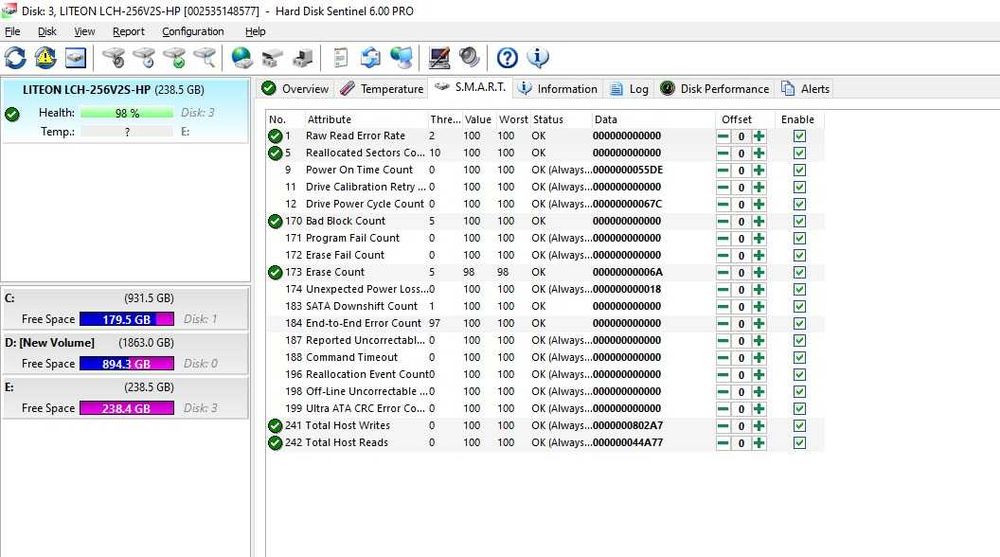Click green health check icon for LITEON disk
Image resolution: width=1000 pixels, height=557 pixels.
(x=12, y=115)
